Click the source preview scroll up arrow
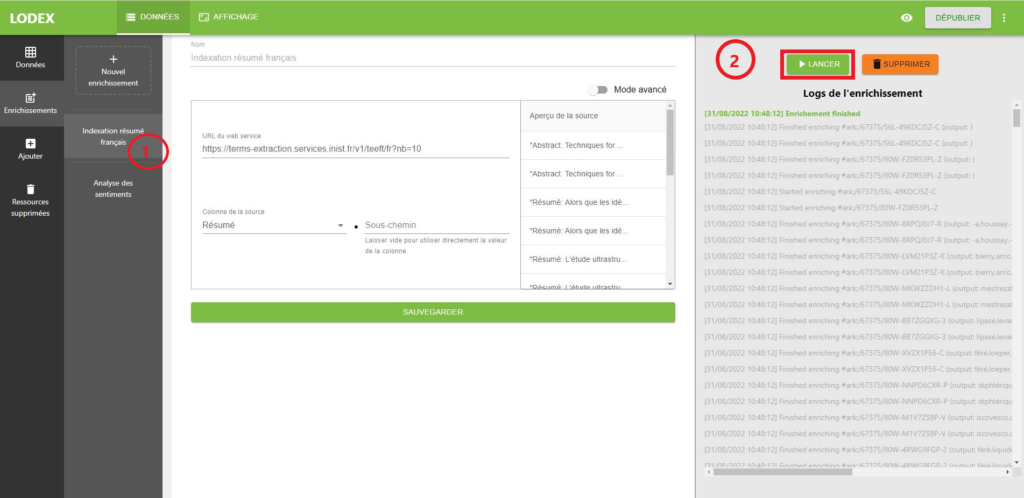Image resolution: width=1024 pixels, height=498 pixels. click(x=670, y=106)
